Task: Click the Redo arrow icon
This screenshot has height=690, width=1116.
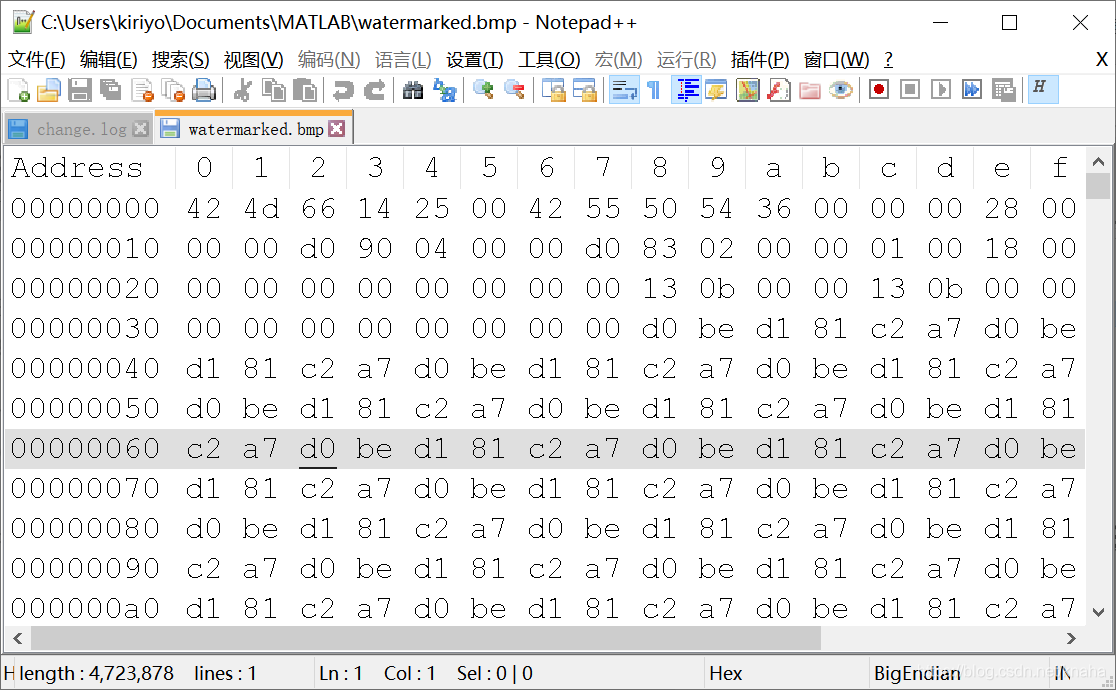Action: pyautogui.click(x=374, y=90)
